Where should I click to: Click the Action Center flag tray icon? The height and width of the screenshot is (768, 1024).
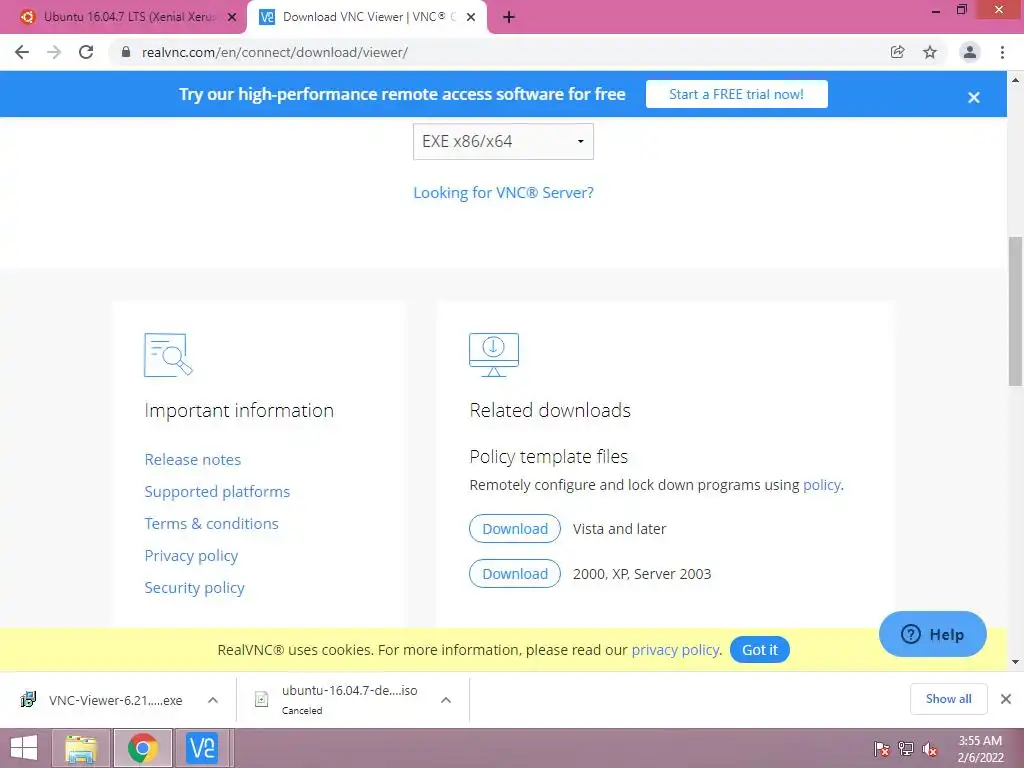click(881, 749)
